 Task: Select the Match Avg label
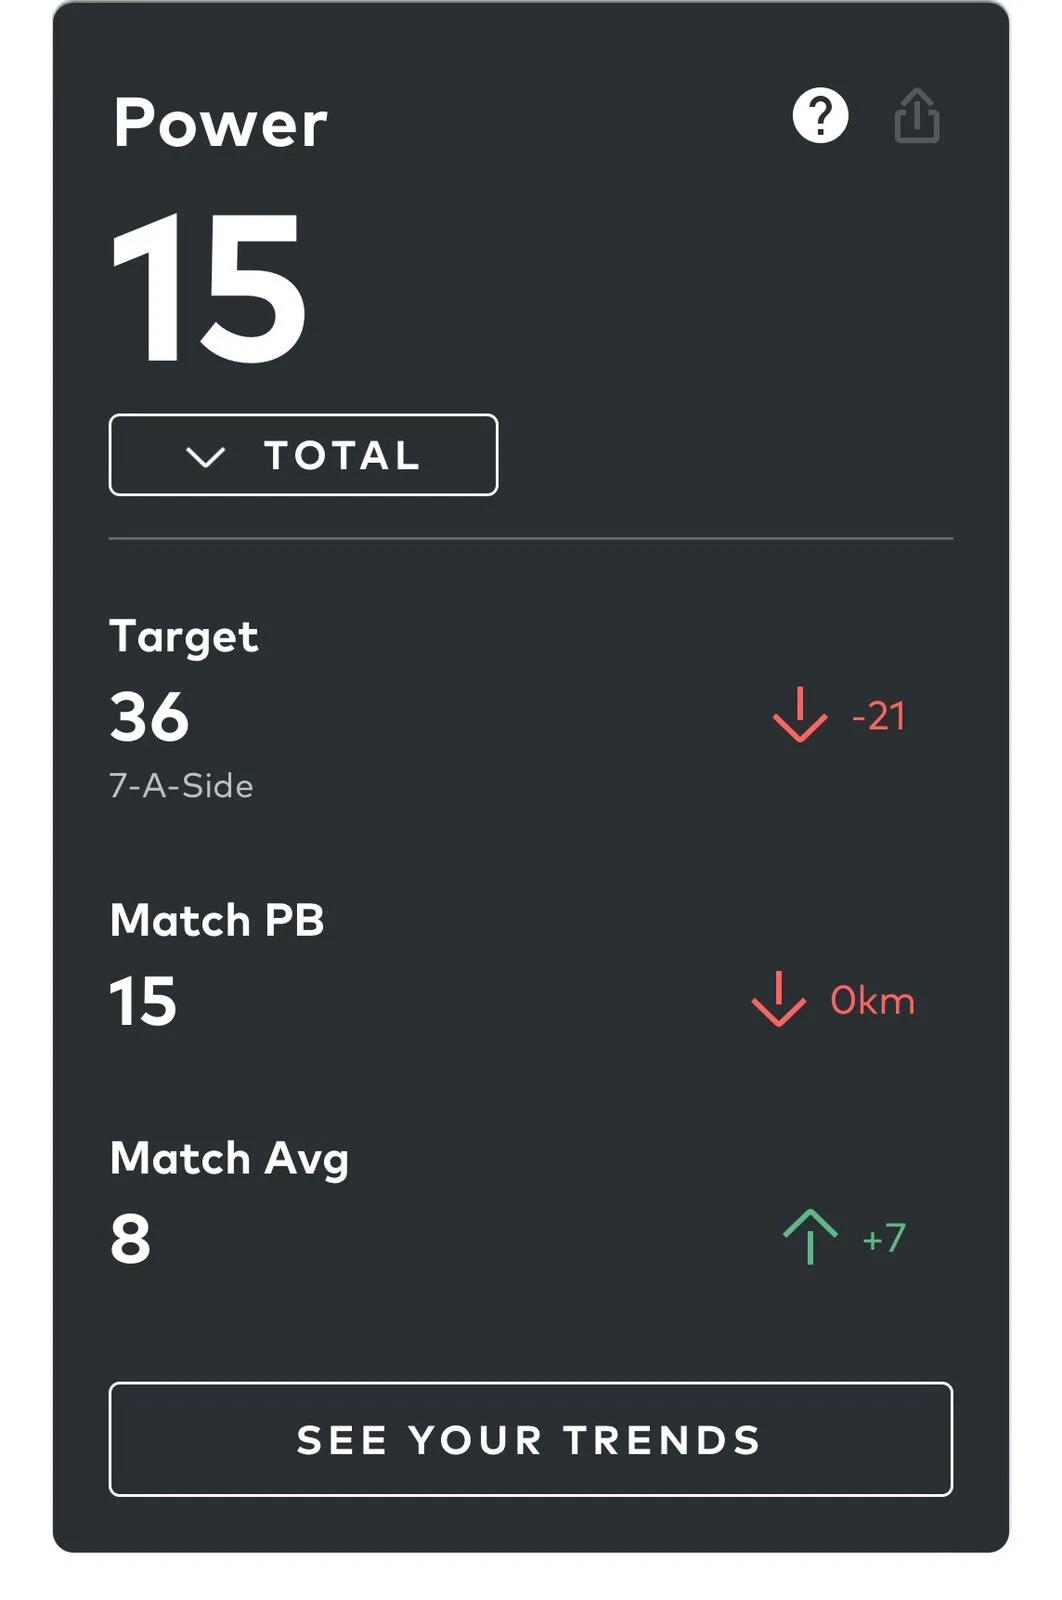pos(229,1160)
